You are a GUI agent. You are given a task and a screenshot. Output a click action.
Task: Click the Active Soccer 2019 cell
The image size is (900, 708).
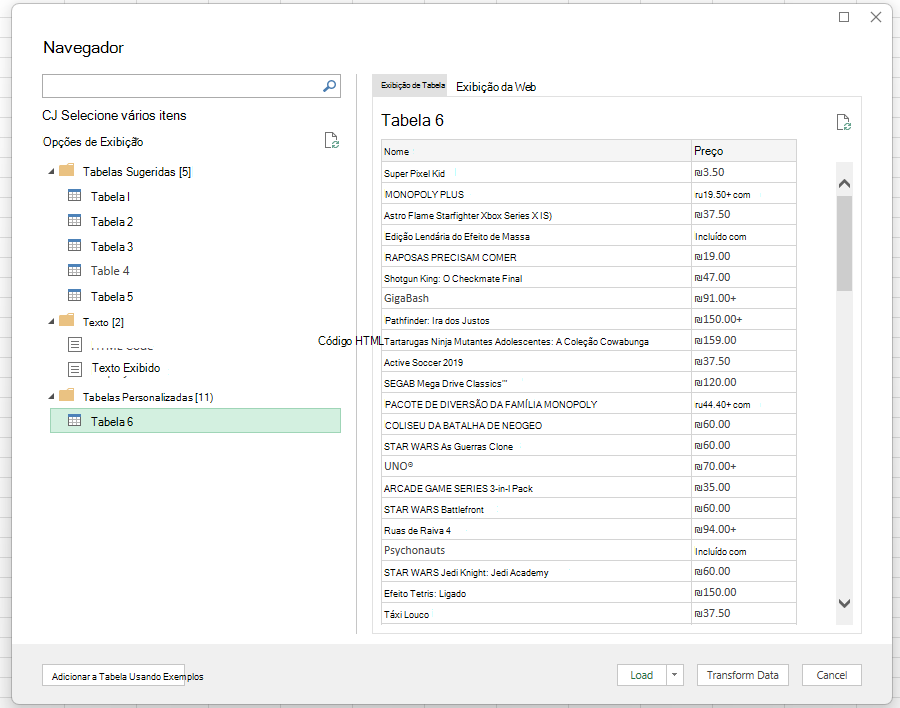tap(536, 362)
